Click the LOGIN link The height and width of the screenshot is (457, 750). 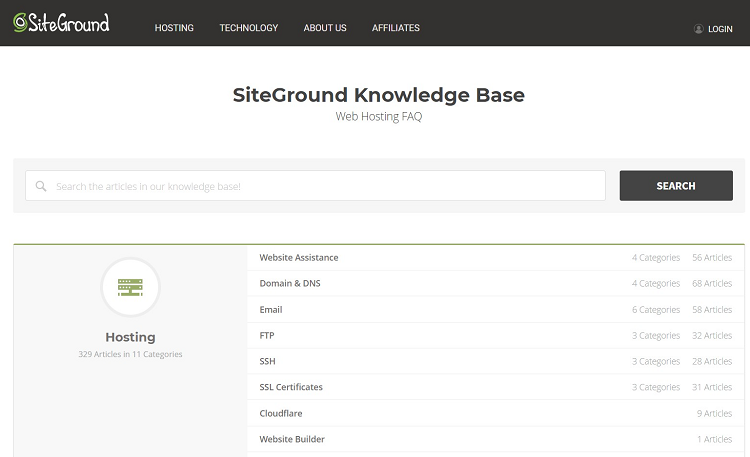tap(720, 29)
